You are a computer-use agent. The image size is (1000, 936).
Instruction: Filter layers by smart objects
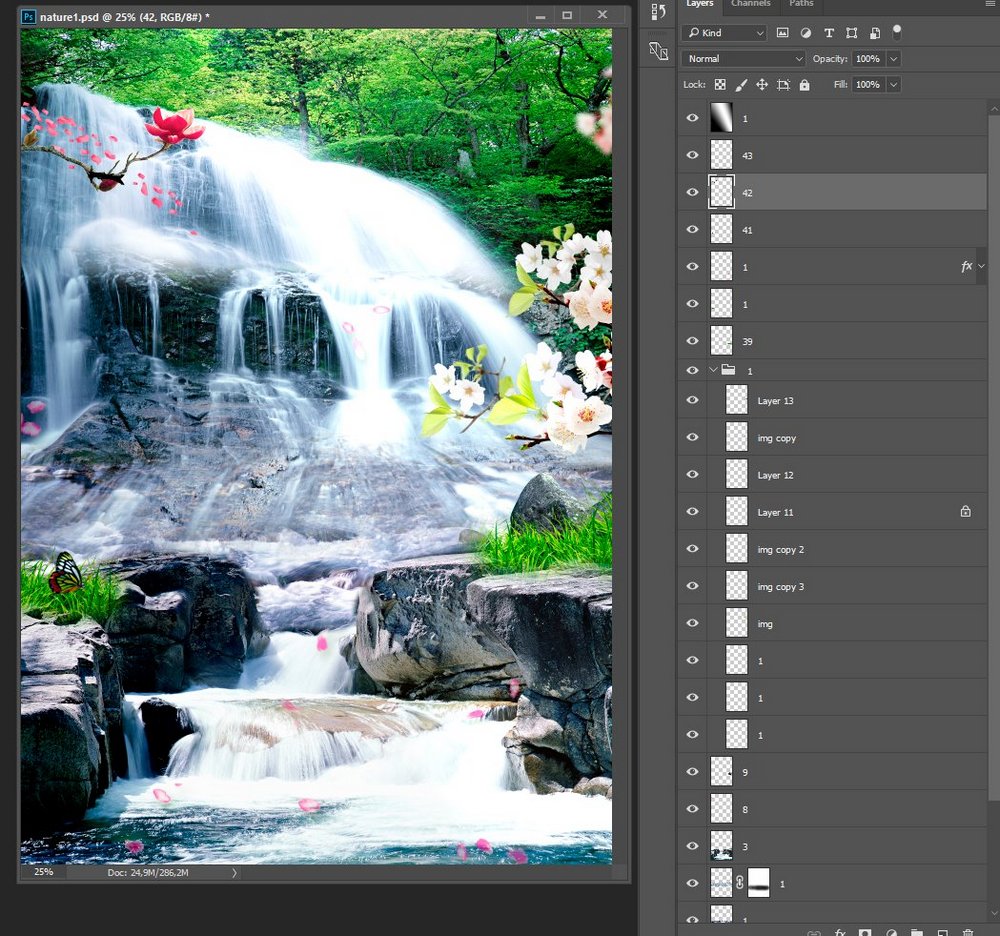[873, 32]
